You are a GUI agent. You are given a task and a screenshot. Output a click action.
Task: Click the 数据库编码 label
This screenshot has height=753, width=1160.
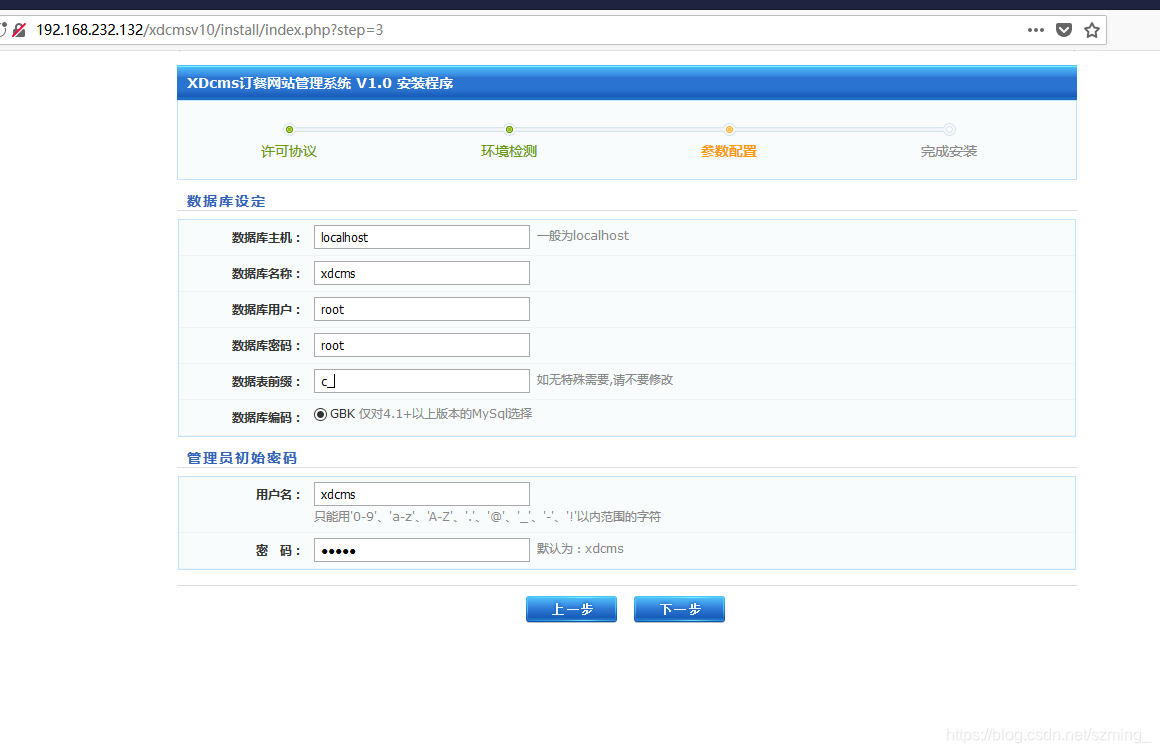(x=266, y=418)
